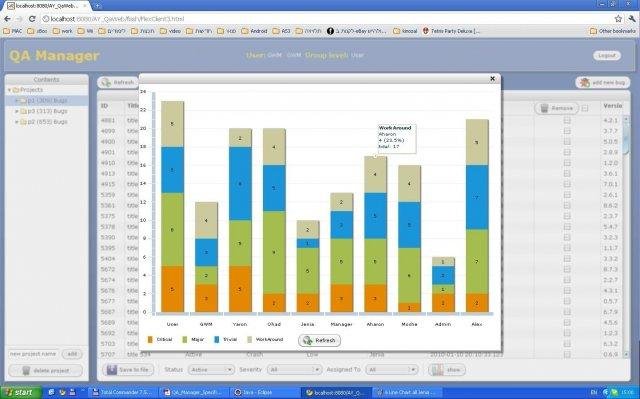Select the p1 (309) Bugs tree item
This screenshot has height=399, width=640.
click(x=47, y=100)
